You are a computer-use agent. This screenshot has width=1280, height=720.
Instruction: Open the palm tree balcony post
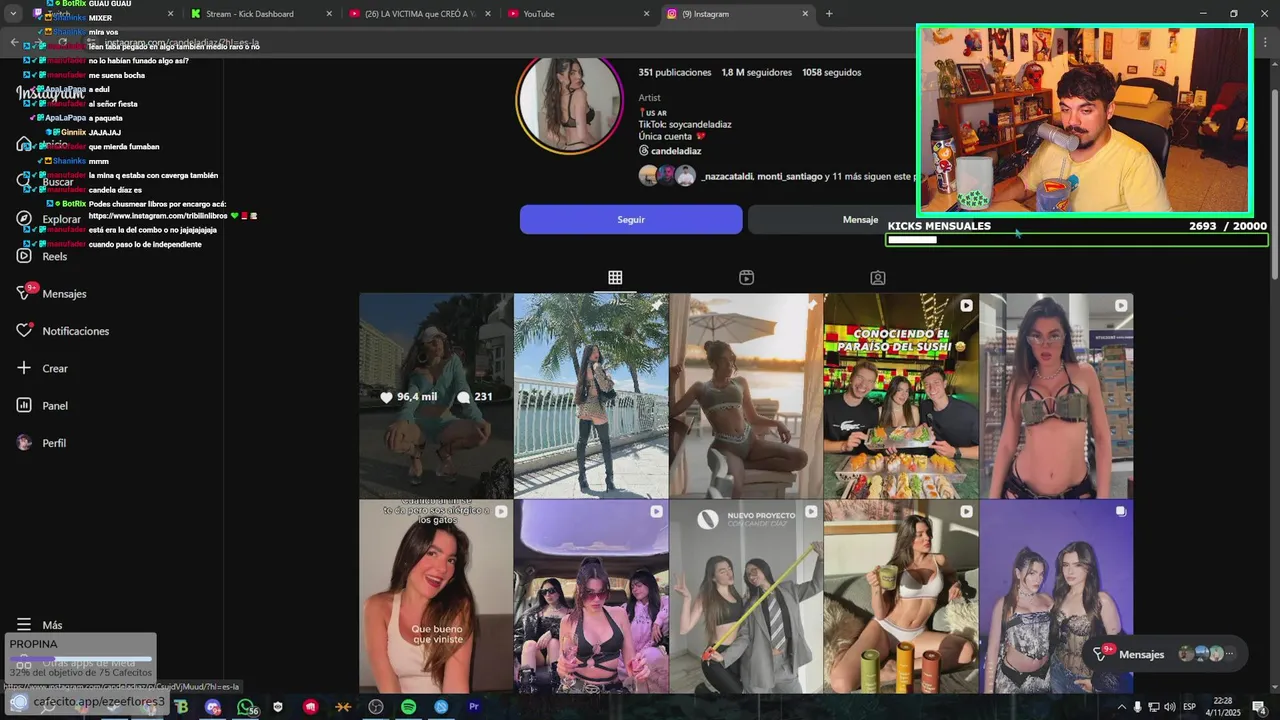591,396
